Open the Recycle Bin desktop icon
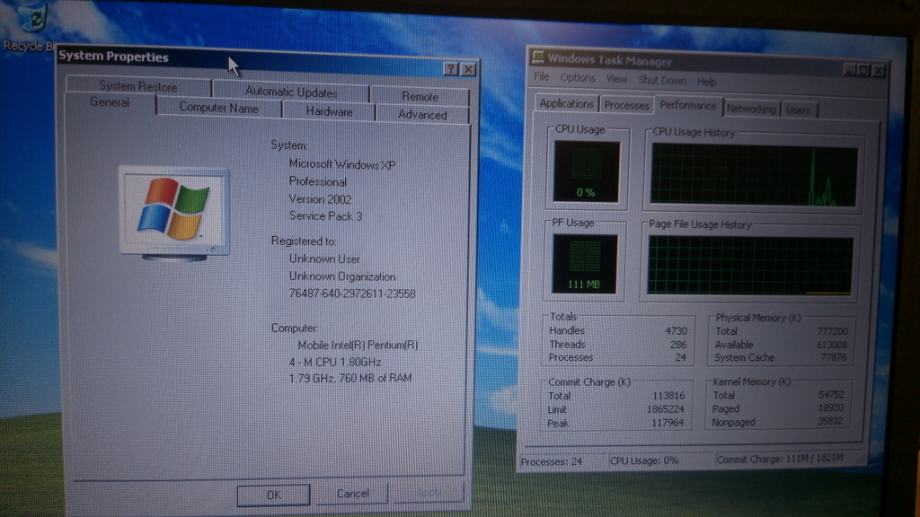 (x=32, y=26)
